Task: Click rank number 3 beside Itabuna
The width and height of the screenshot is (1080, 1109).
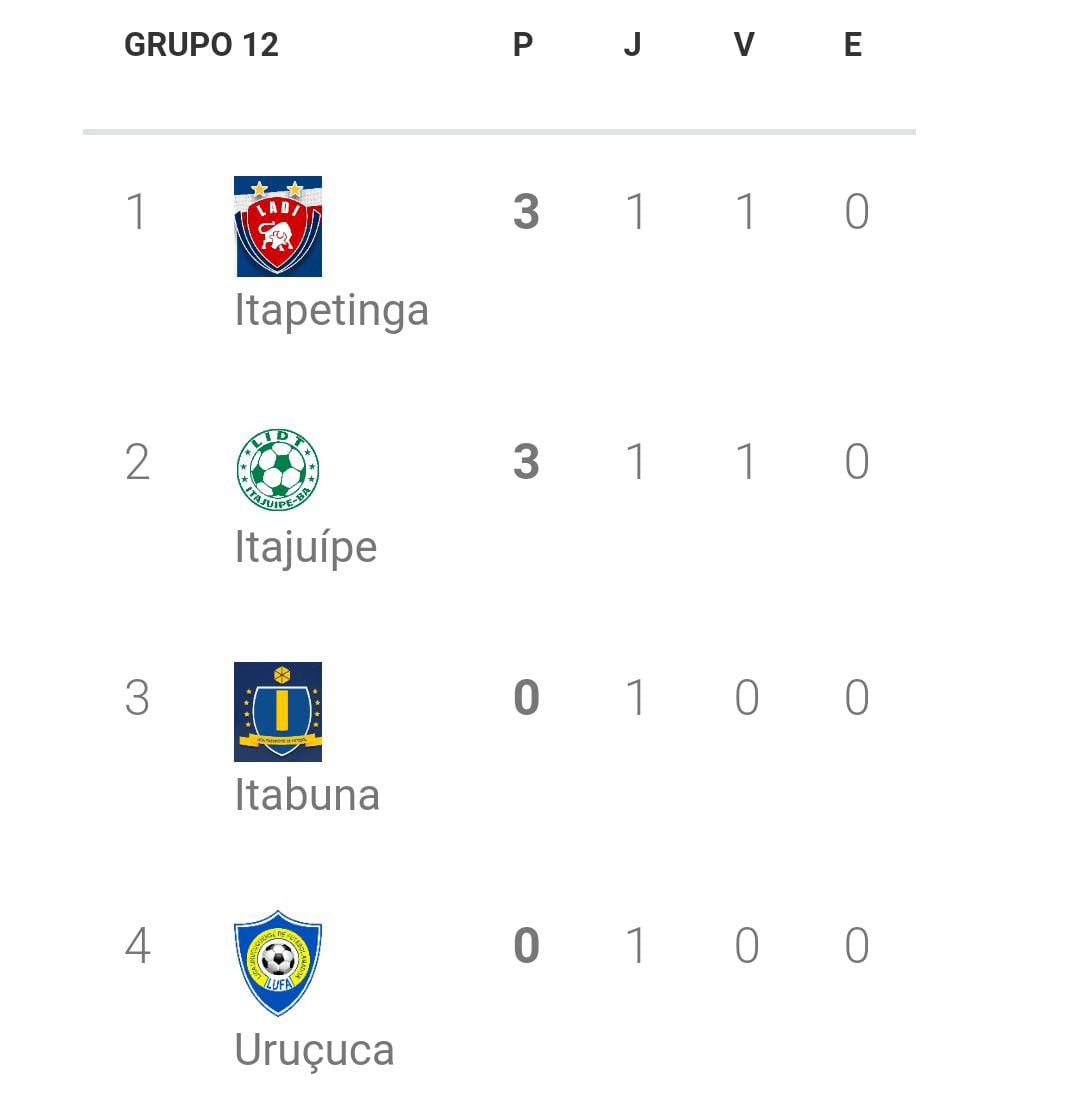Action: 137,698
